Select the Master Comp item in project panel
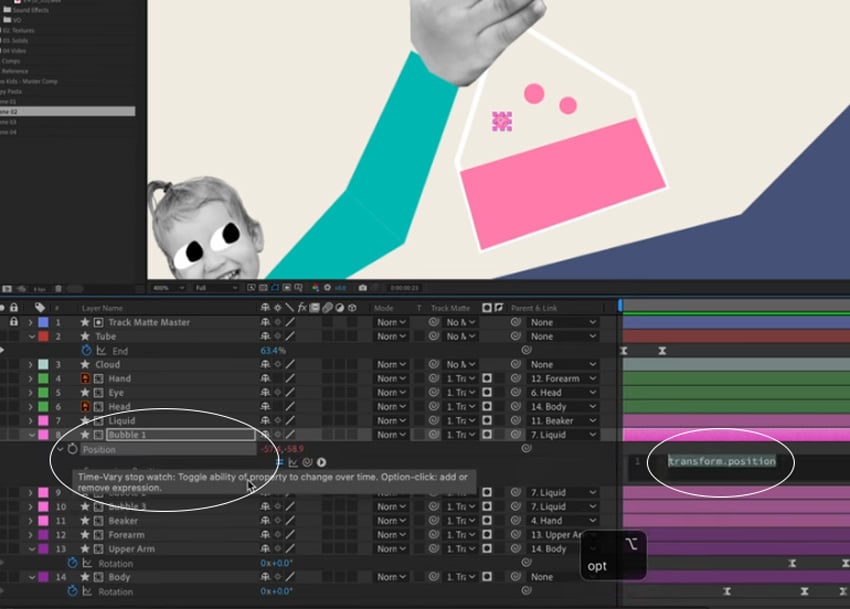This screenshot has height=609, width=850. 29,81
